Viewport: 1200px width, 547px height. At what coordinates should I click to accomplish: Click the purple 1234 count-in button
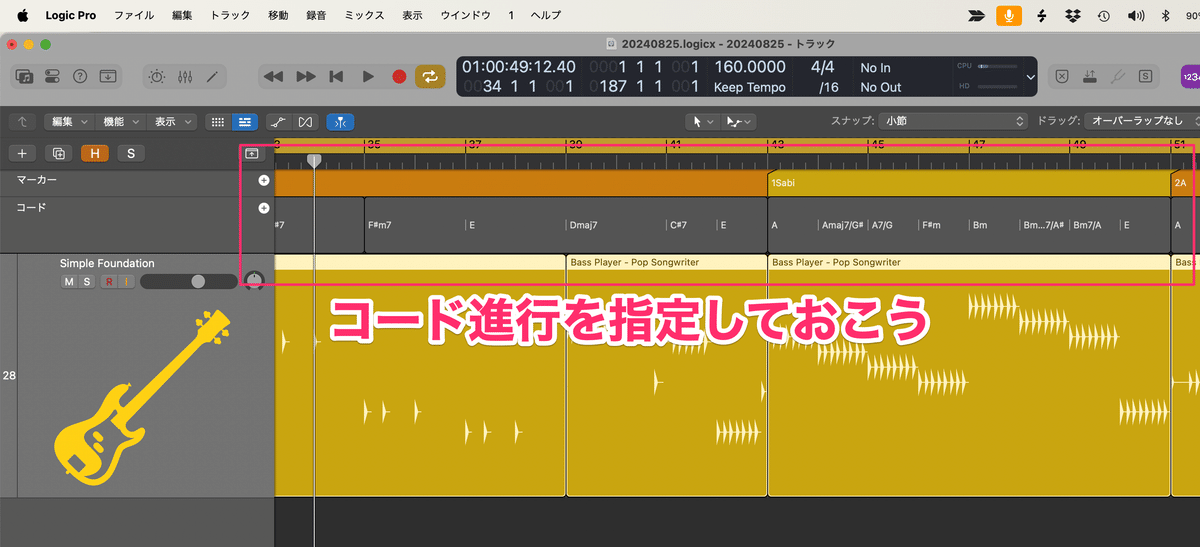[1190, 76]
